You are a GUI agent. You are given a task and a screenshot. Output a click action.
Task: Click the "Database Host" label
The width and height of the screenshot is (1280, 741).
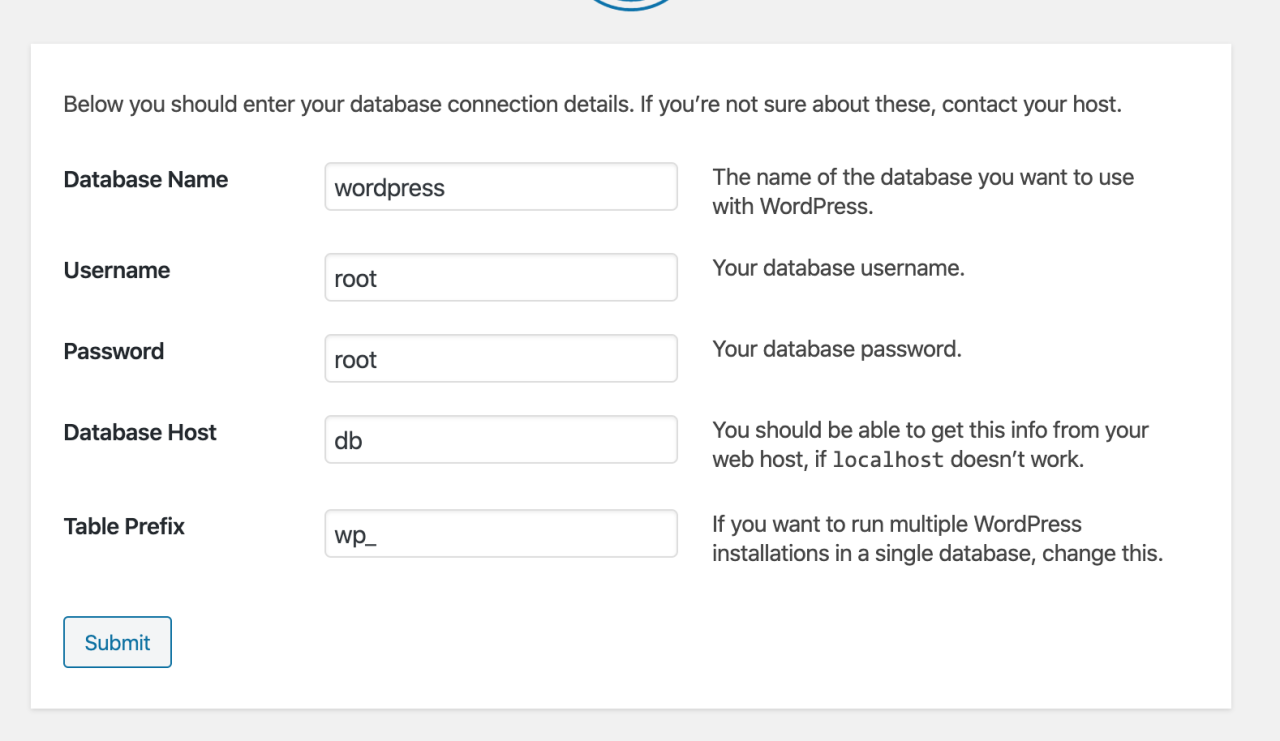[140, 433]
